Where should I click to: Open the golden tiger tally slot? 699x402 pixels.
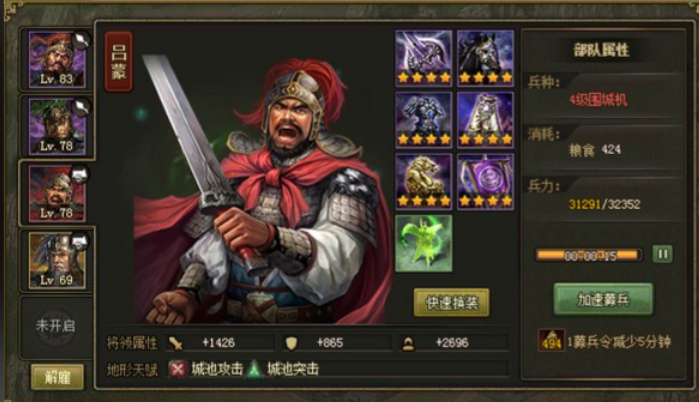(x=424, y=181)
